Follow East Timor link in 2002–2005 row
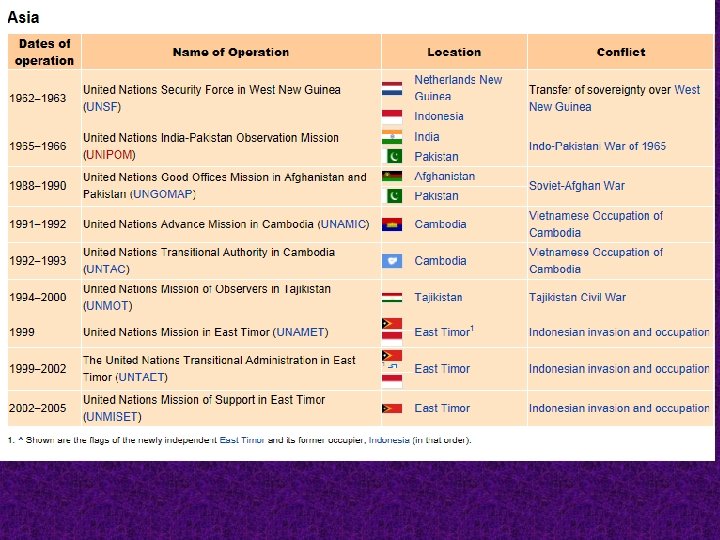Viewport: 720px width, 540px height. (442, 408)
